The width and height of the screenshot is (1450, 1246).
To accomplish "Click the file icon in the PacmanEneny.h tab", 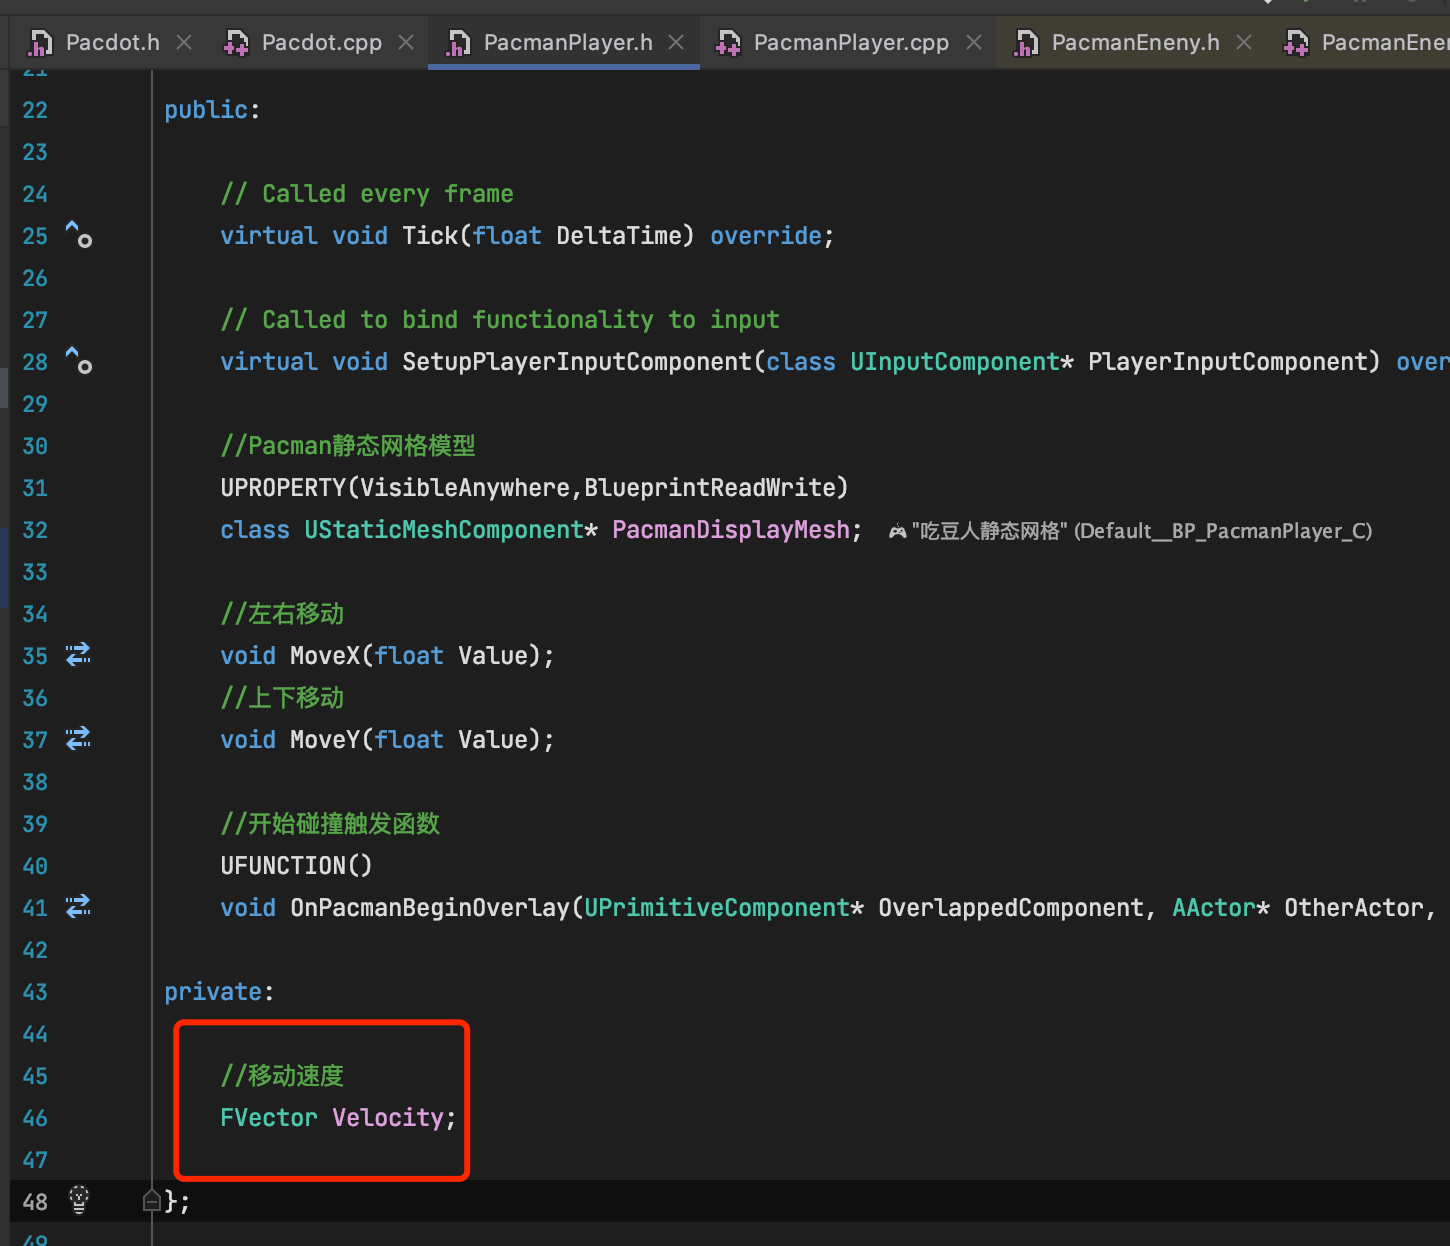I will point(1025,42).
